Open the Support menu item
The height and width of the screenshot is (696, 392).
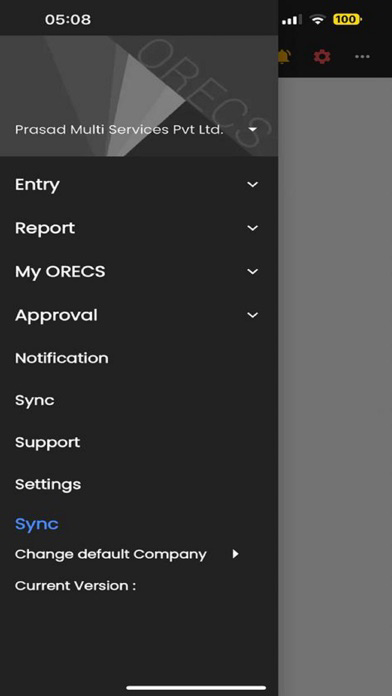[x=48, y=443]
